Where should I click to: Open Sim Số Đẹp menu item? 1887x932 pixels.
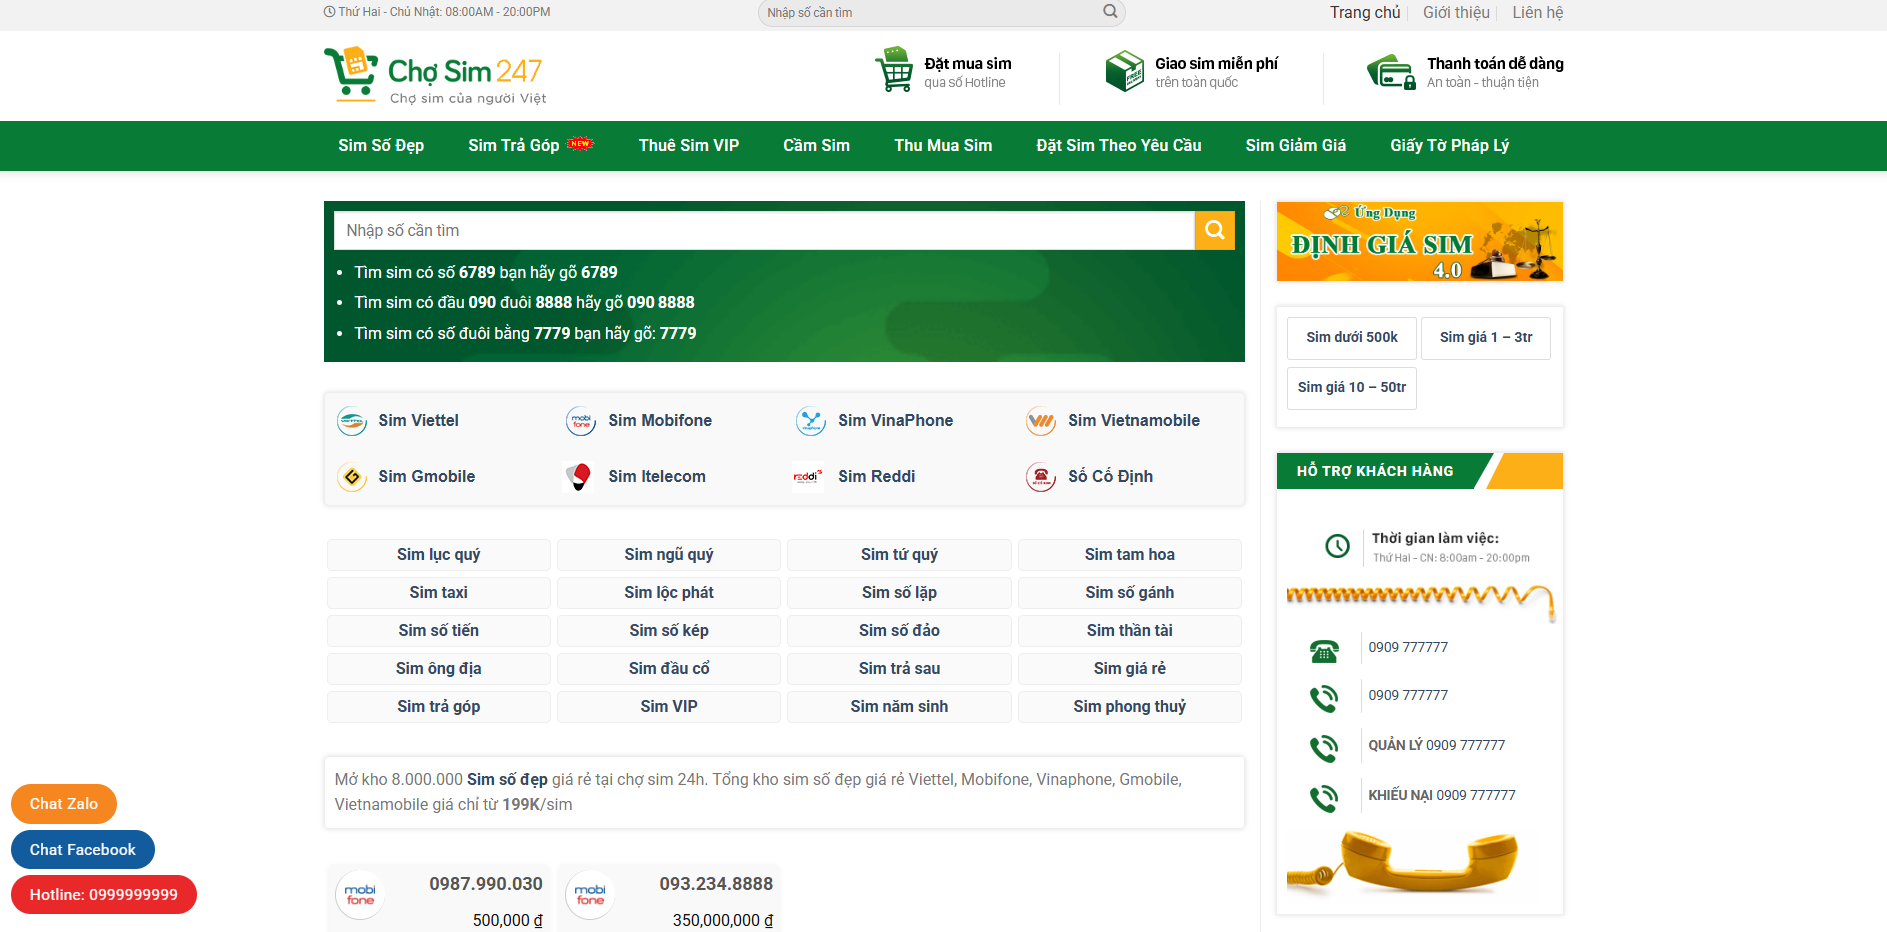(381, 146)
